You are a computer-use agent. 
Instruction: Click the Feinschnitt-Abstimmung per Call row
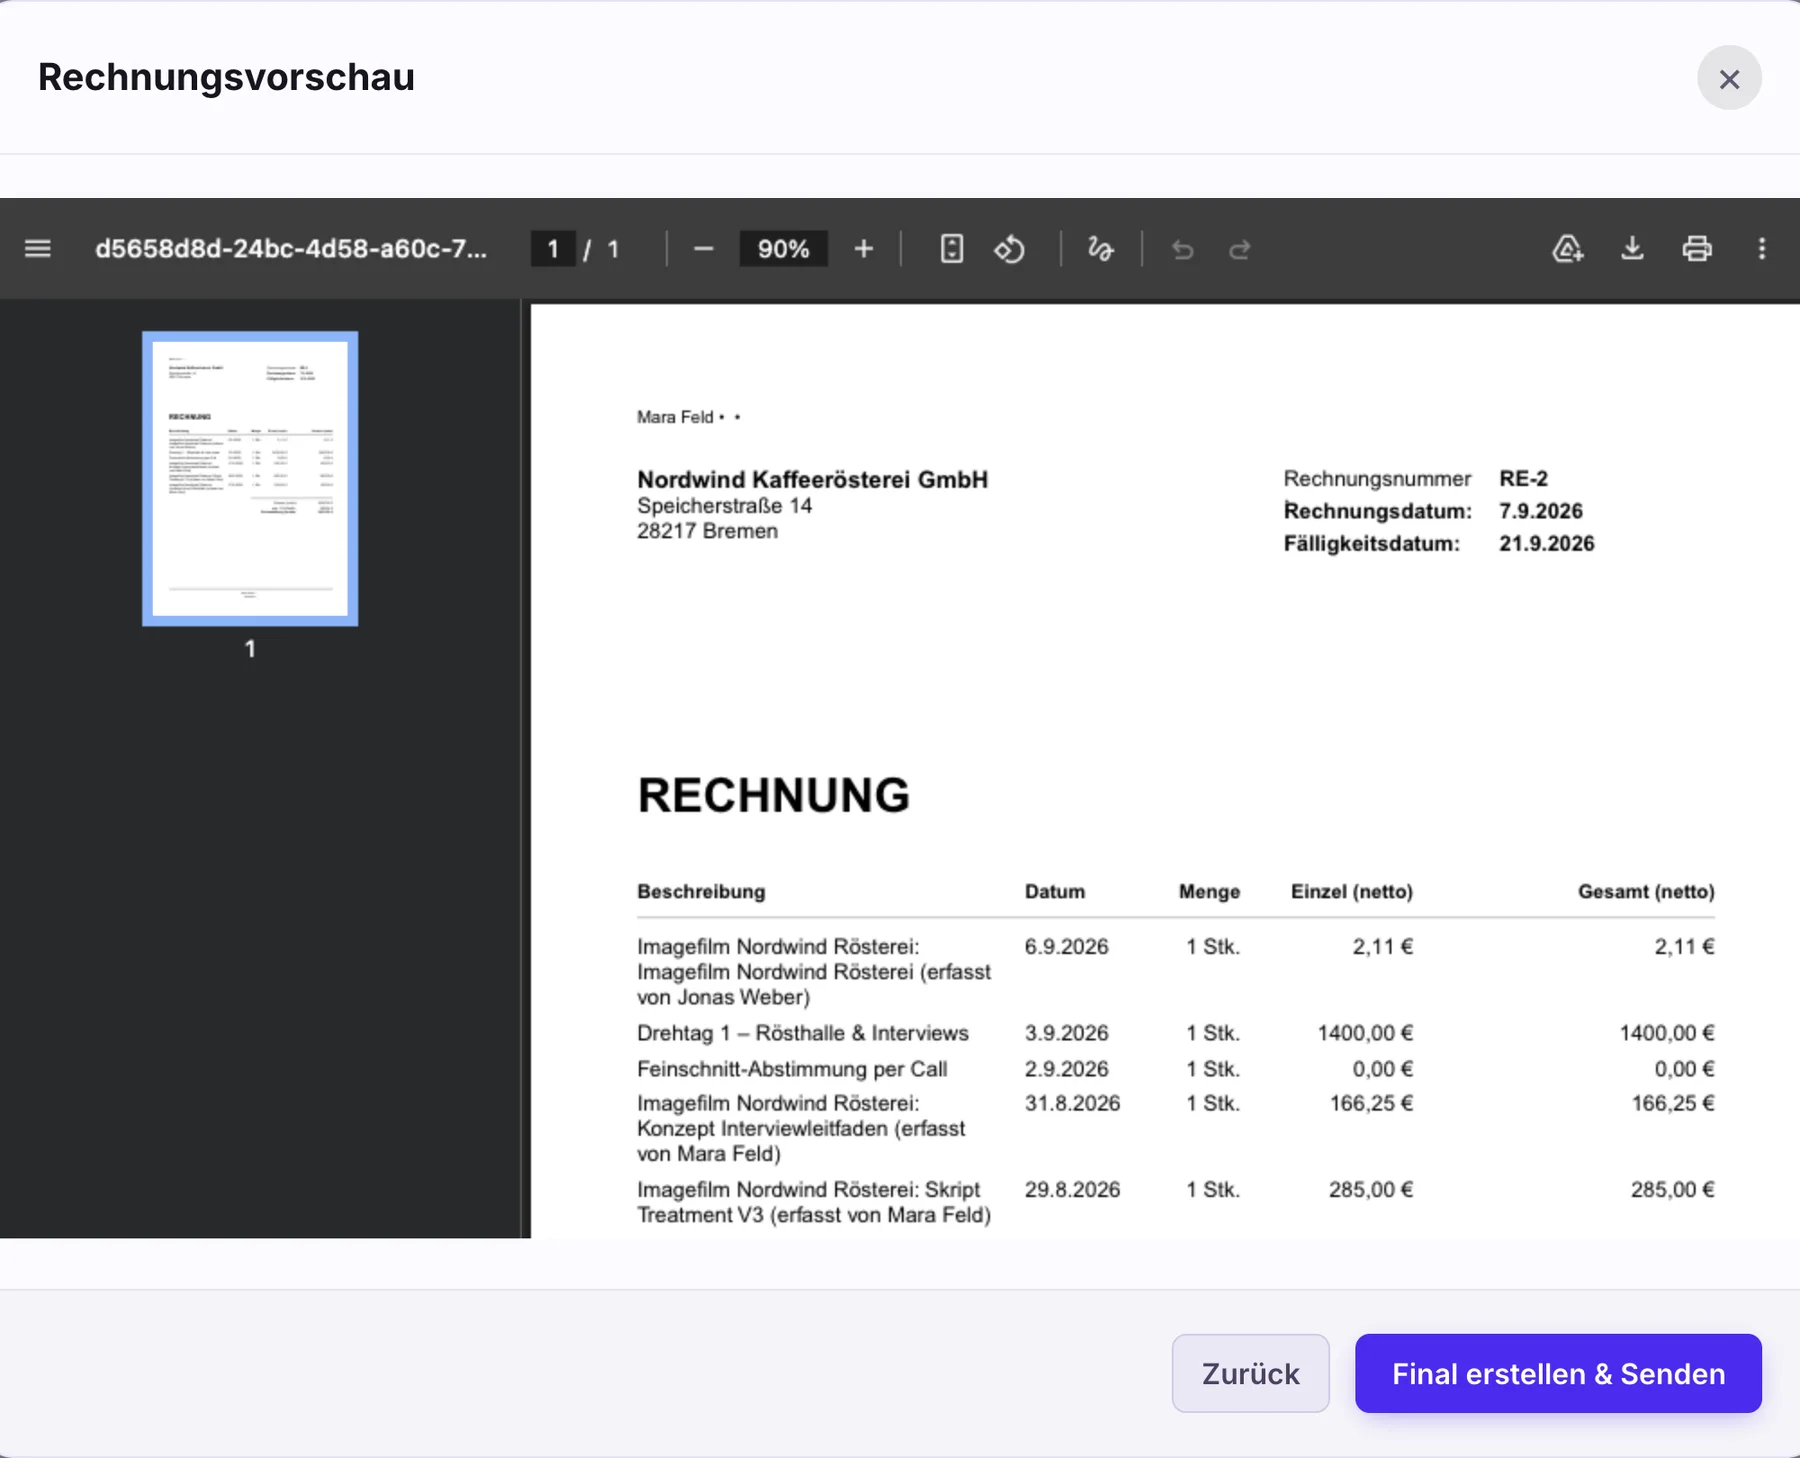point(1175,1069)
